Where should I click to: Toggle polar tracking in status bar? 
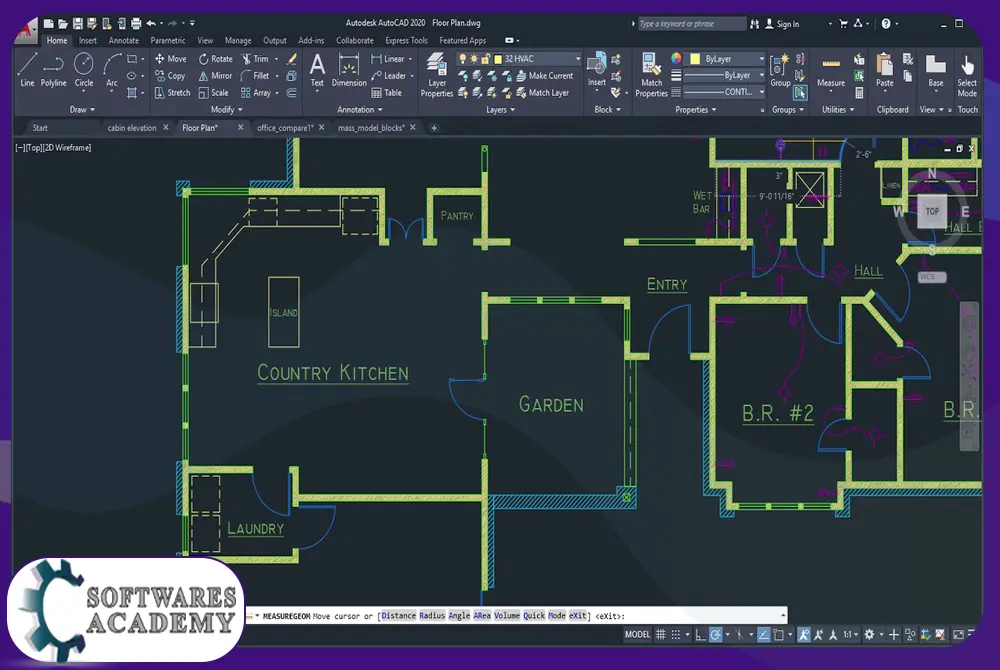click(716, 634)
